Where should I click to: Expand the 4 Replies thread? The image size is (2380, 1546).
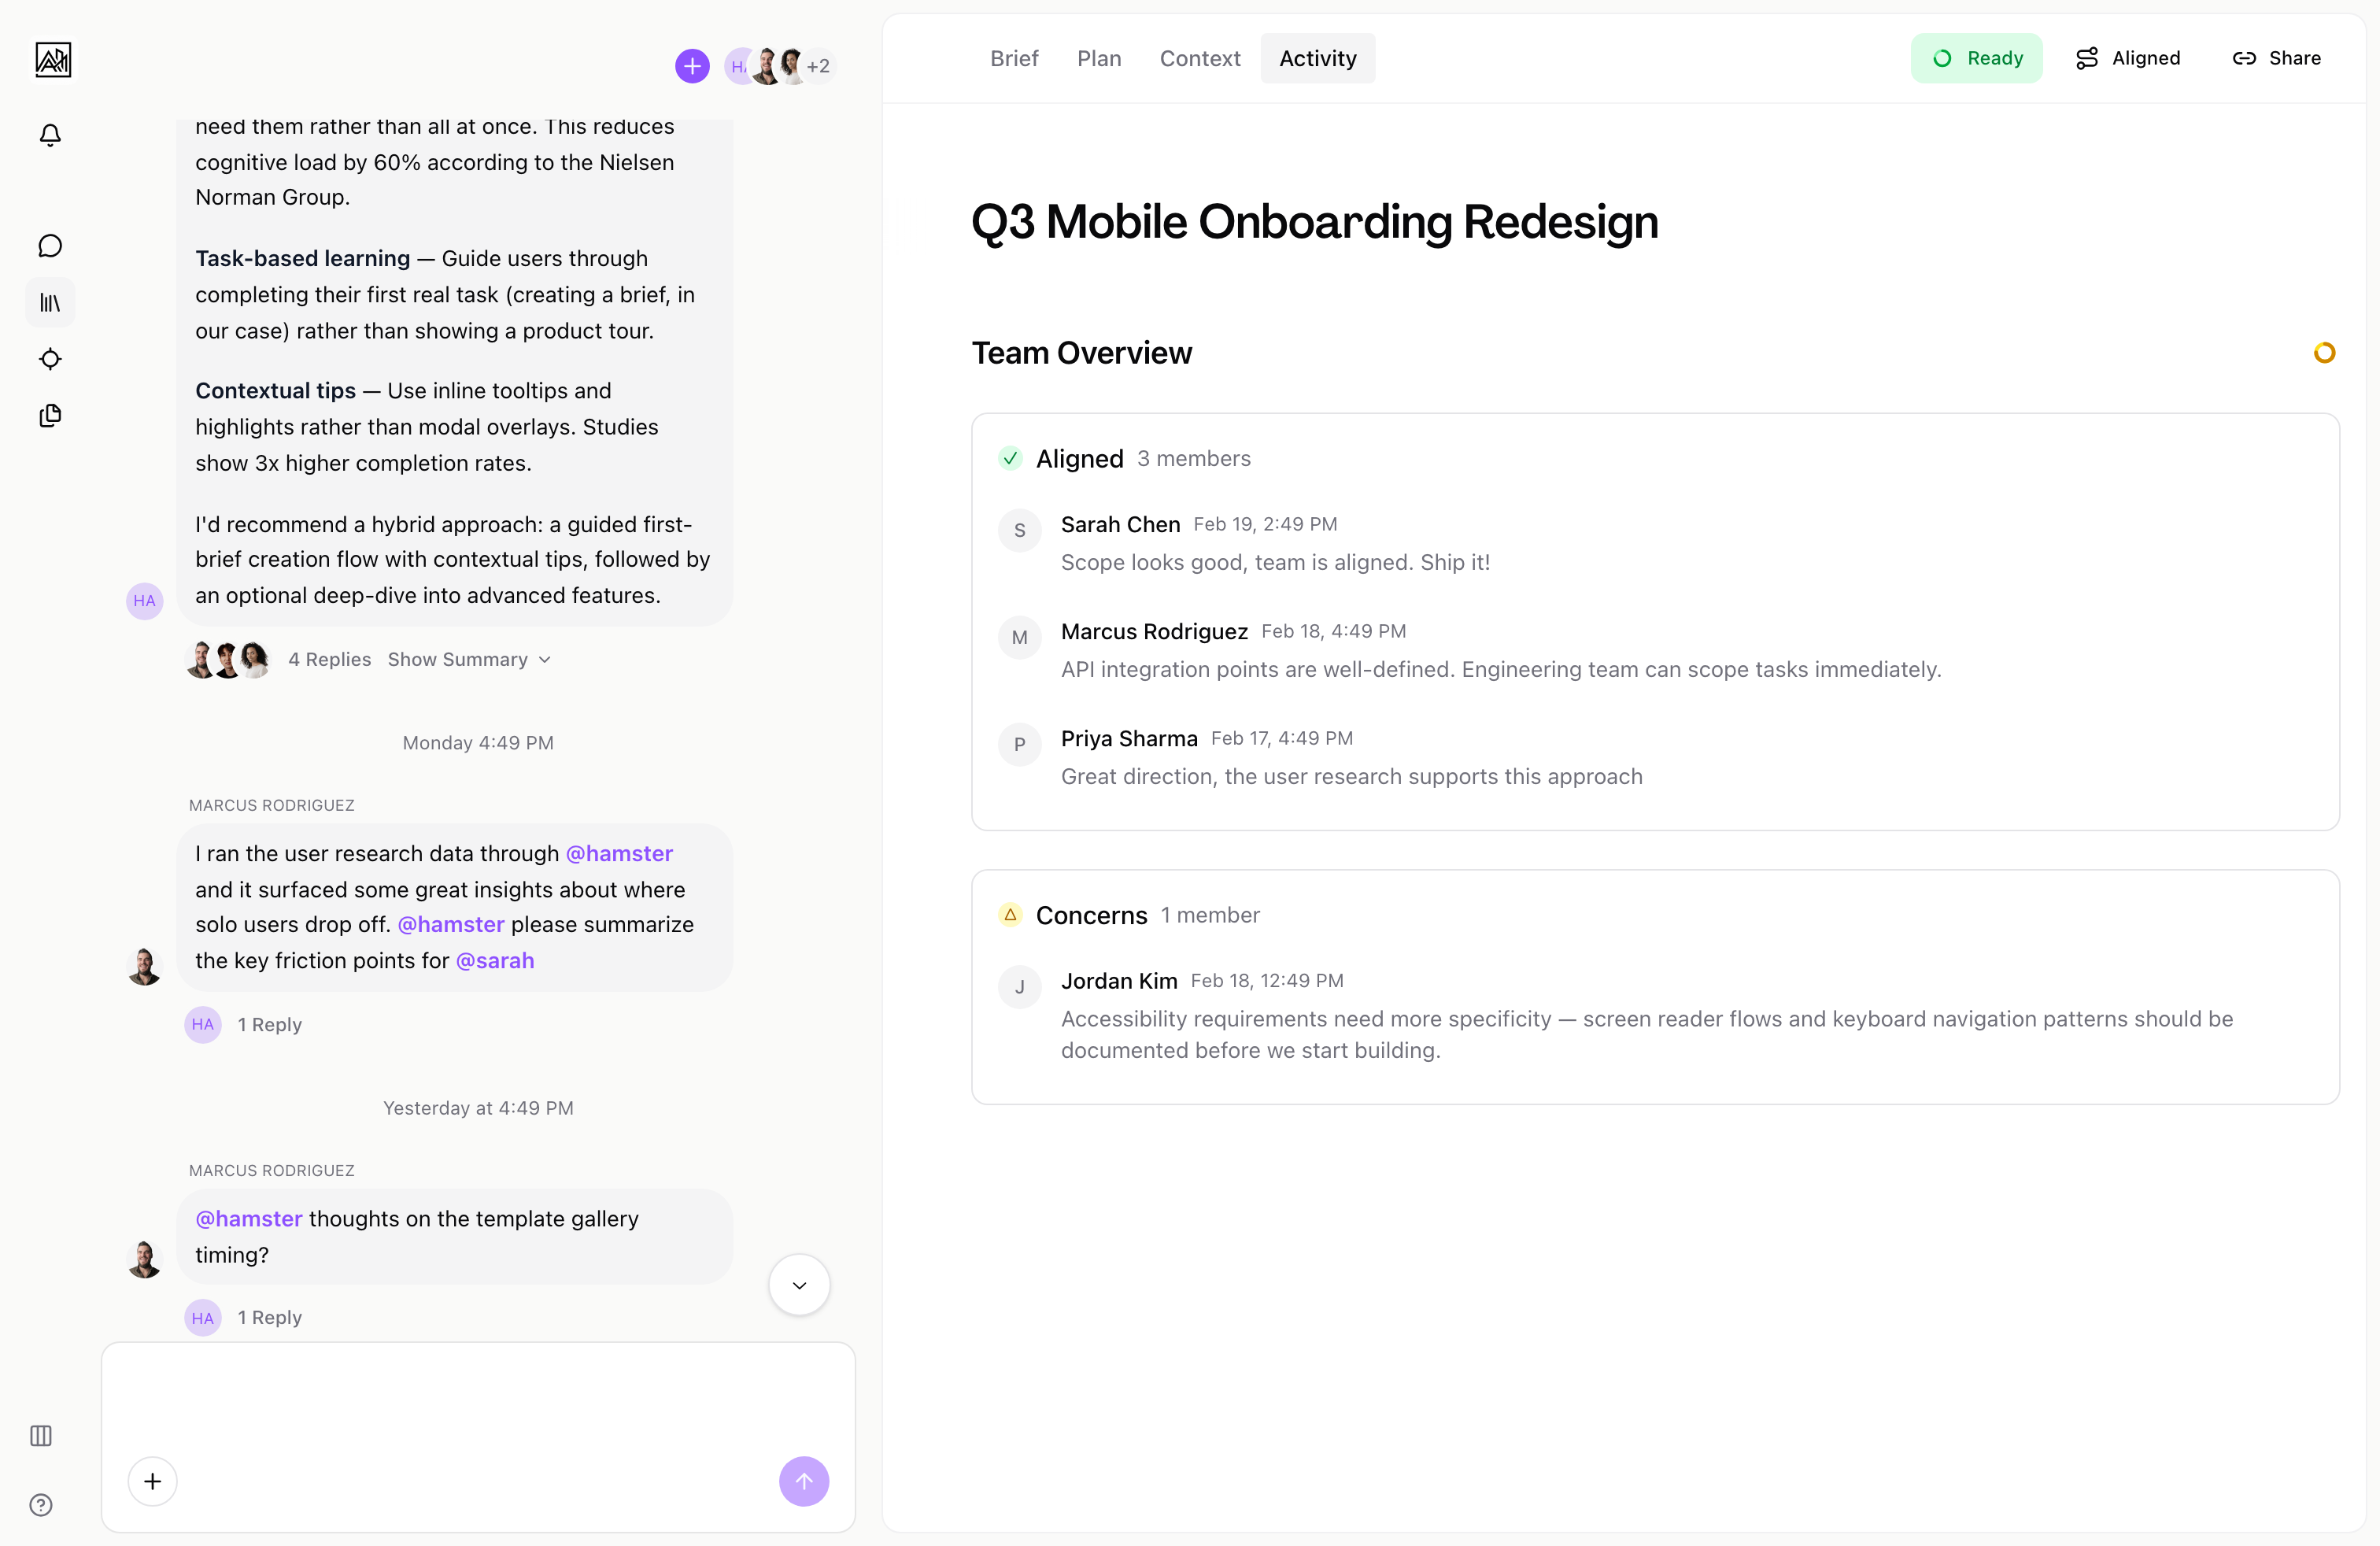point(329,659)
